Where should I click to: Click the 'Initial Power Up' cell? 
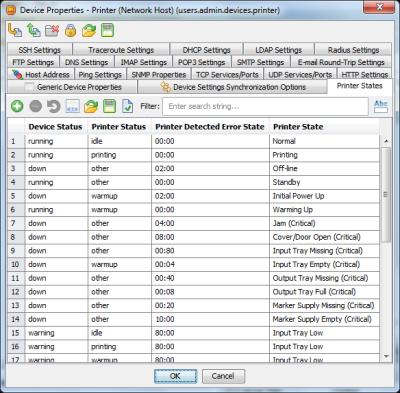click(324, 196)
